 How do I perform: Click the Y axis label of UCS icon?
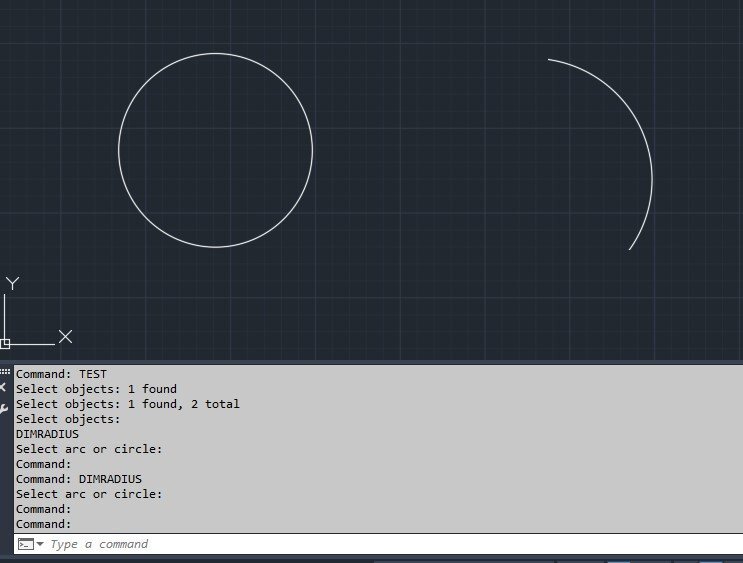pos(13,283)
